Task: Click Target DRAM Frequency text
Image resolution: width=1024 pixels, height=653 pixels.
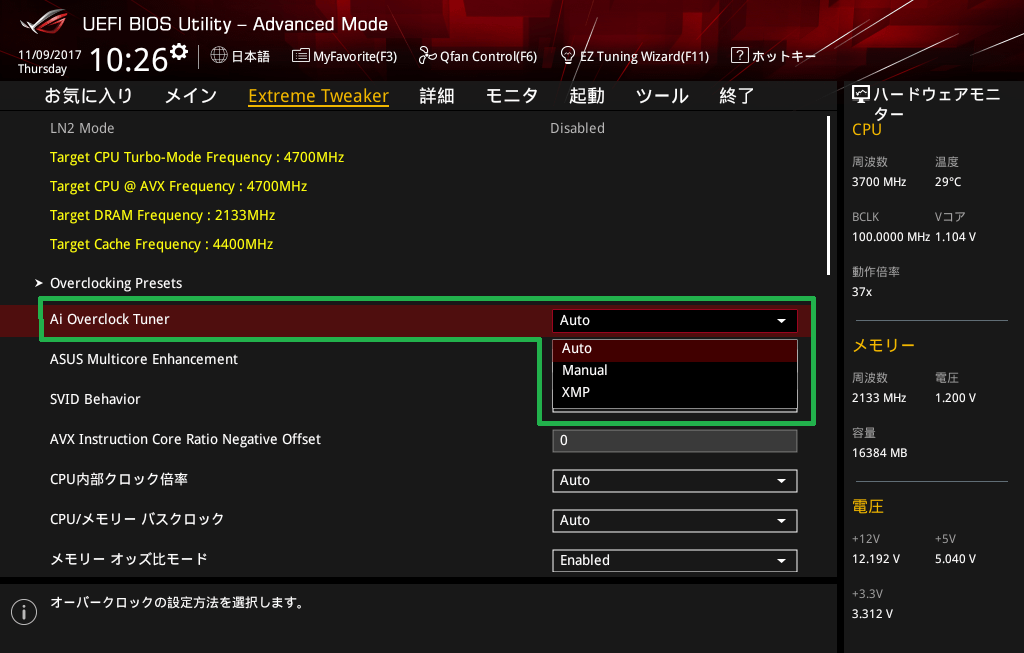Action: coord(163,215)
